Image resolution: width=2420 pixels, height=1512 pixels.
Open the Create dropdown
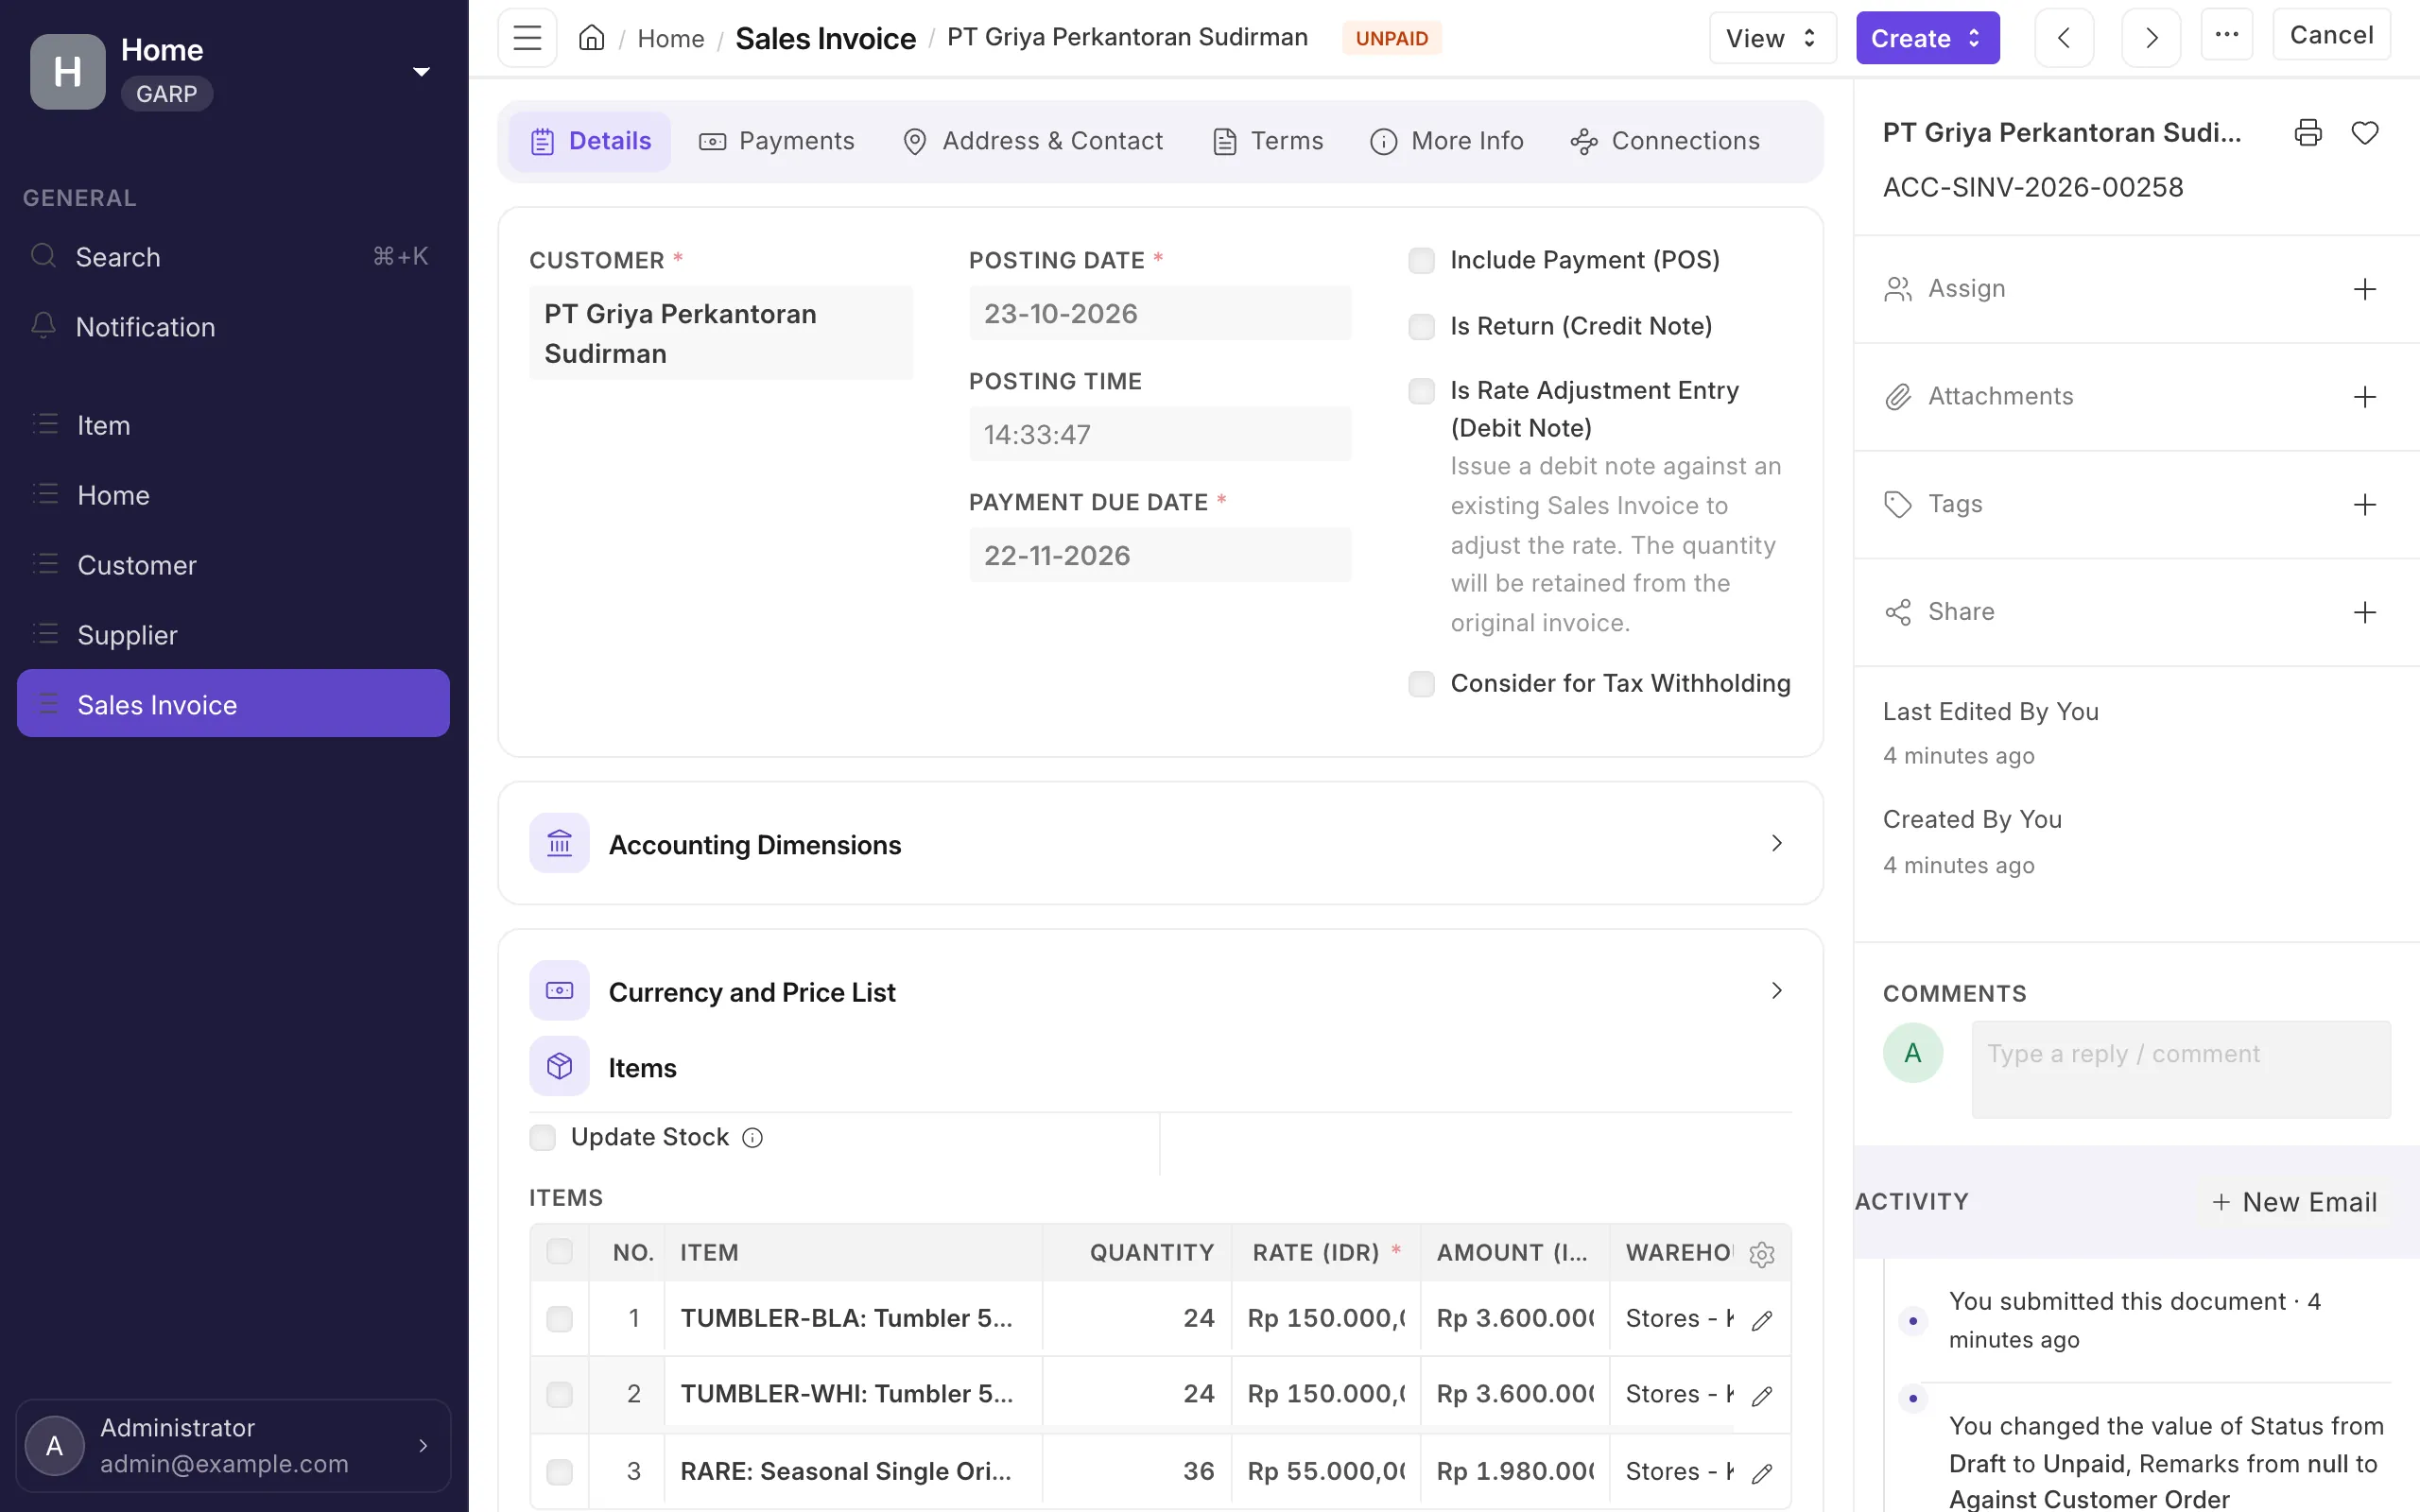point(1927,38)
